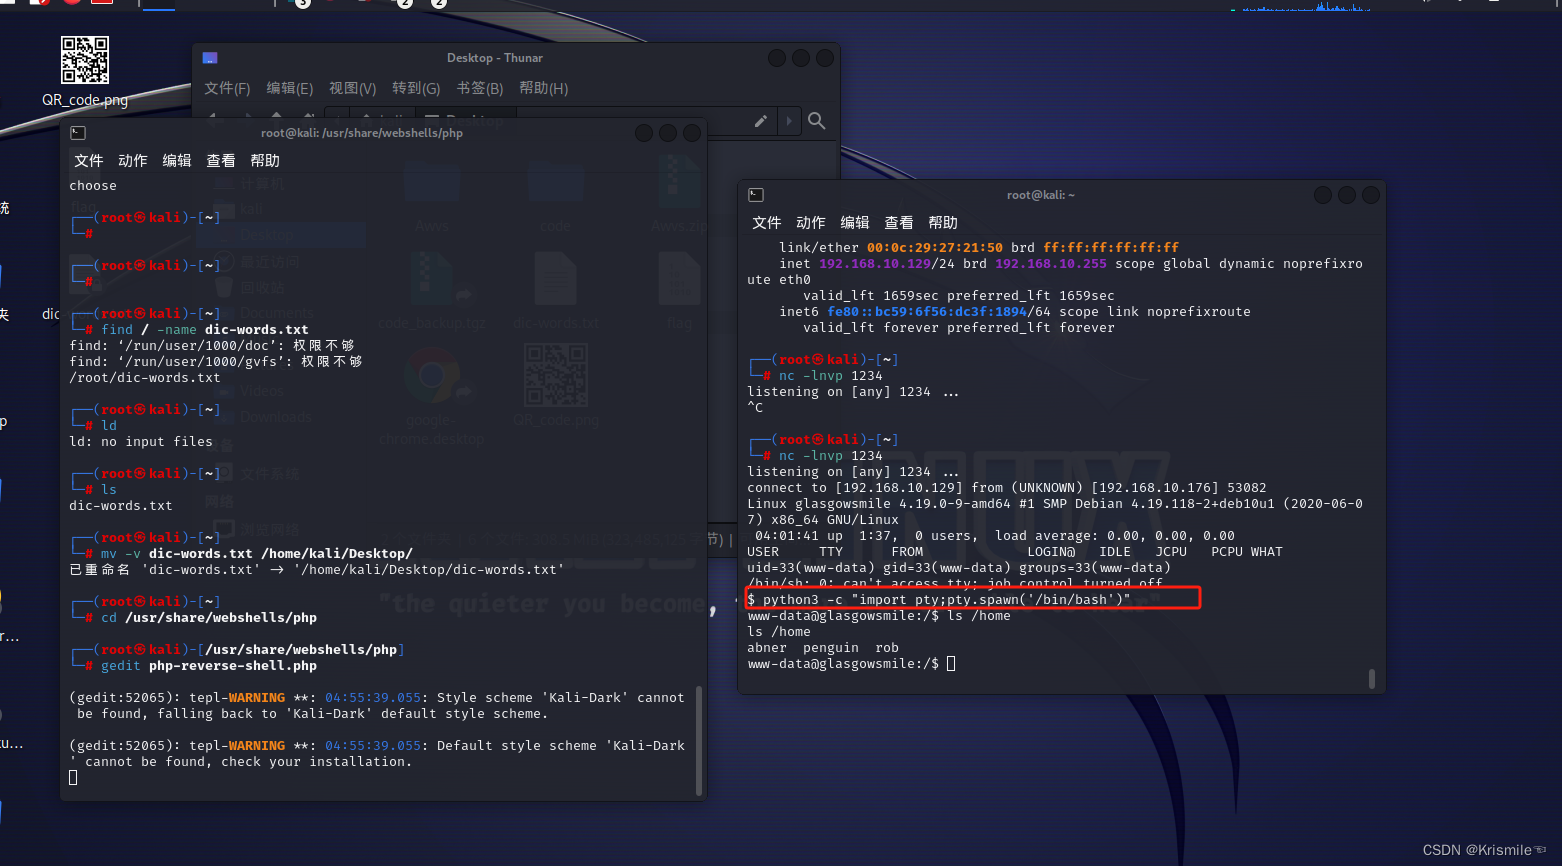Open the 帮助(H) menu in Thunar
This screenshot has width=1562, height=866.
[x=543, y=88]
